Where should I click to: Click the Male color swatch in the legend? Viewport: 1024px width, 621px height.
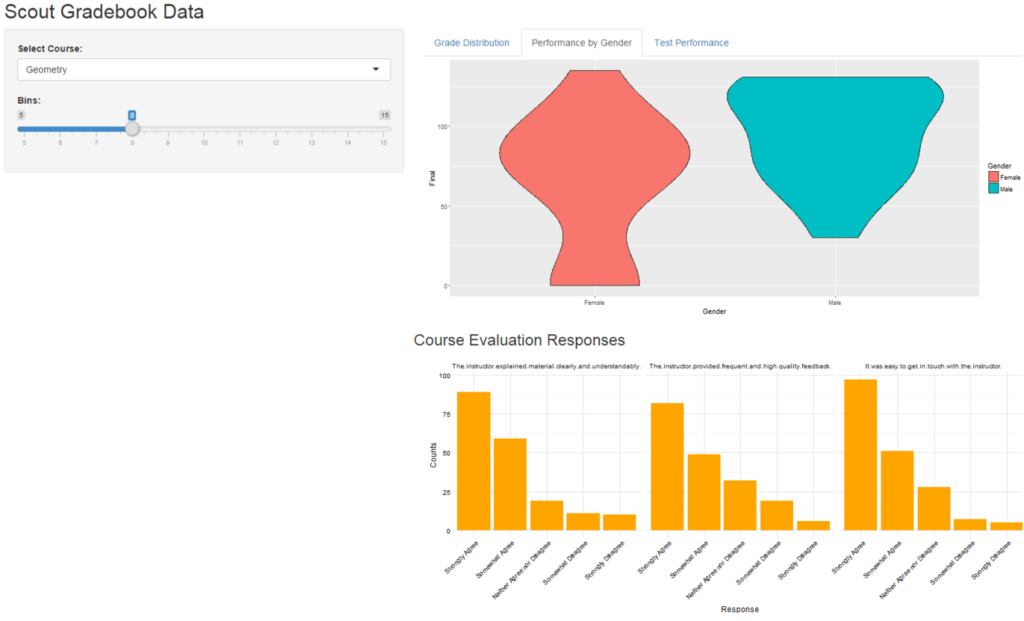coord(993,189)
